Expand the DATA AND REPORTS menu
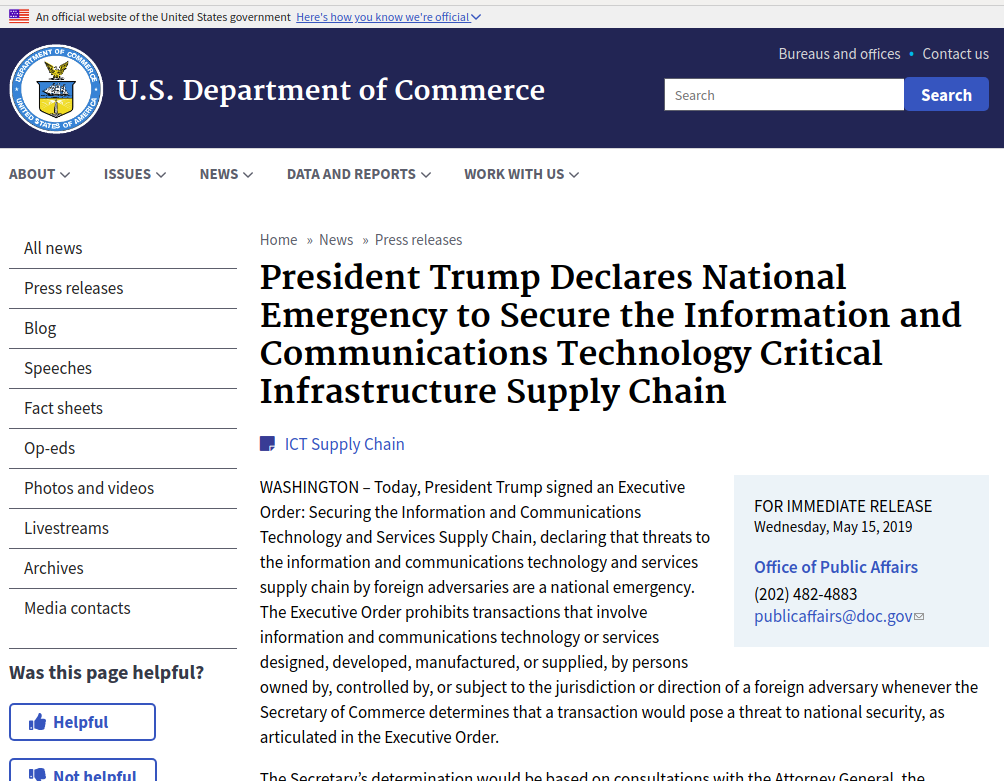 click(359, 174)
